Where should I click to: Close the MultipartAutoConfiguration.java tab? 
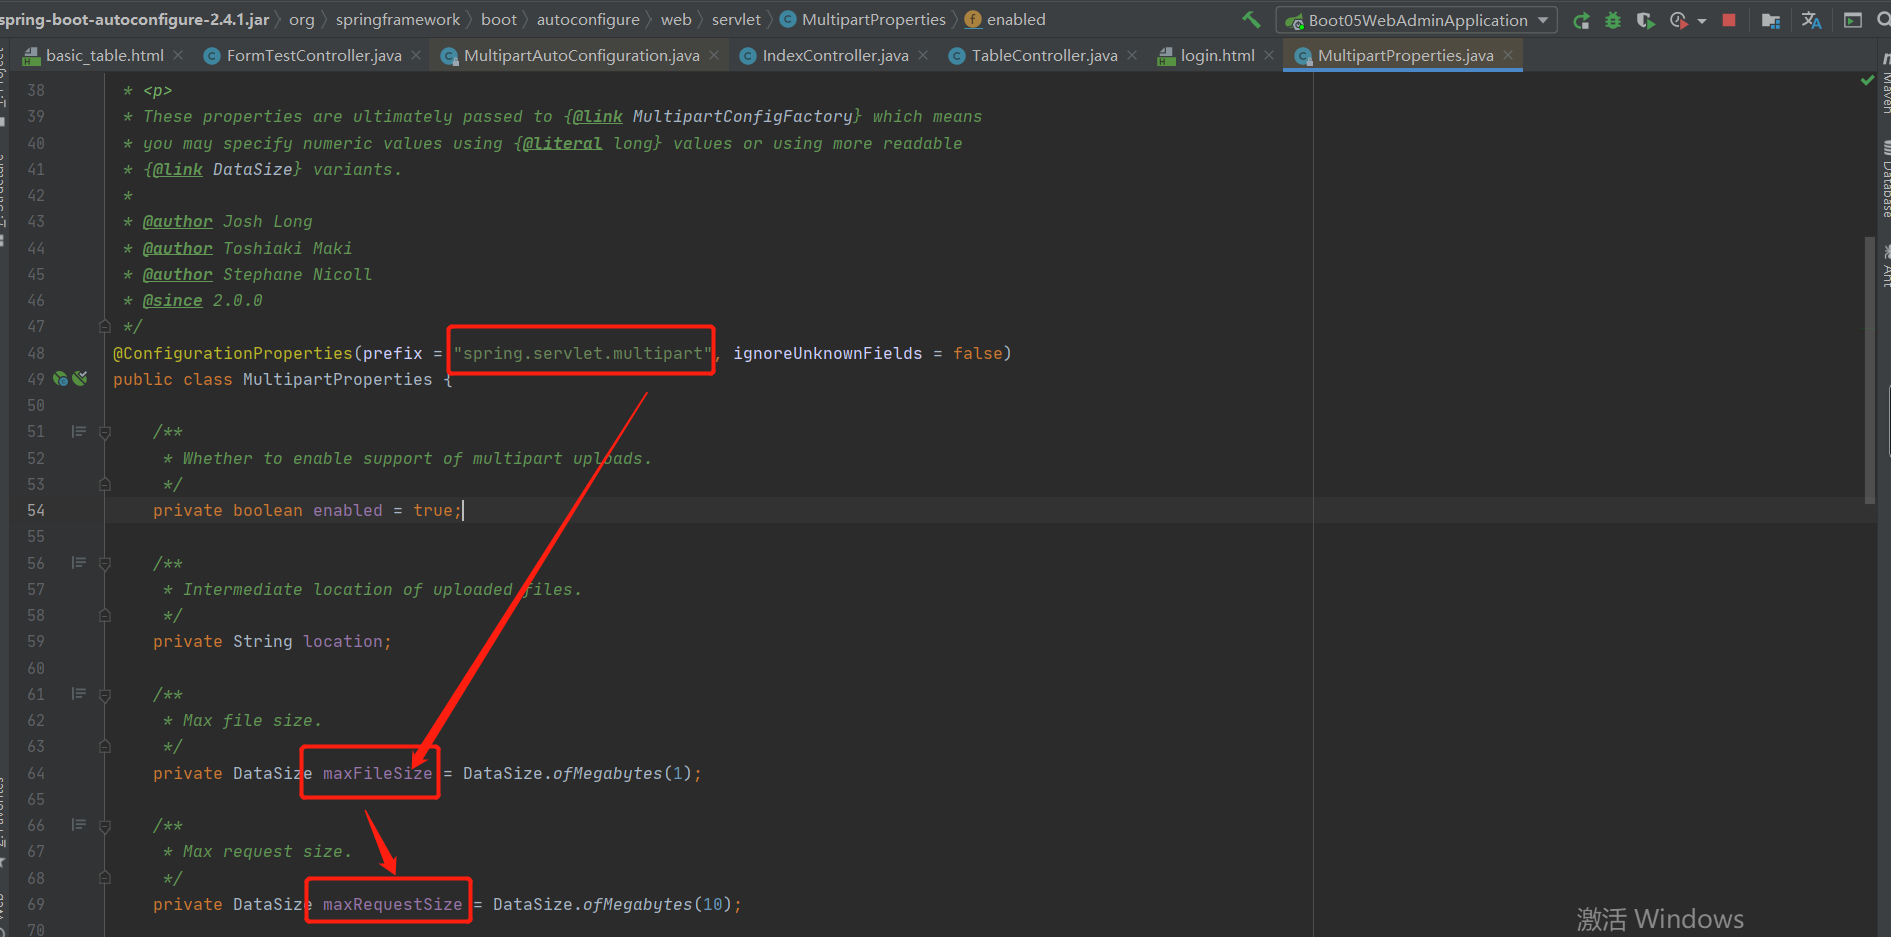(x=714, y=55)
